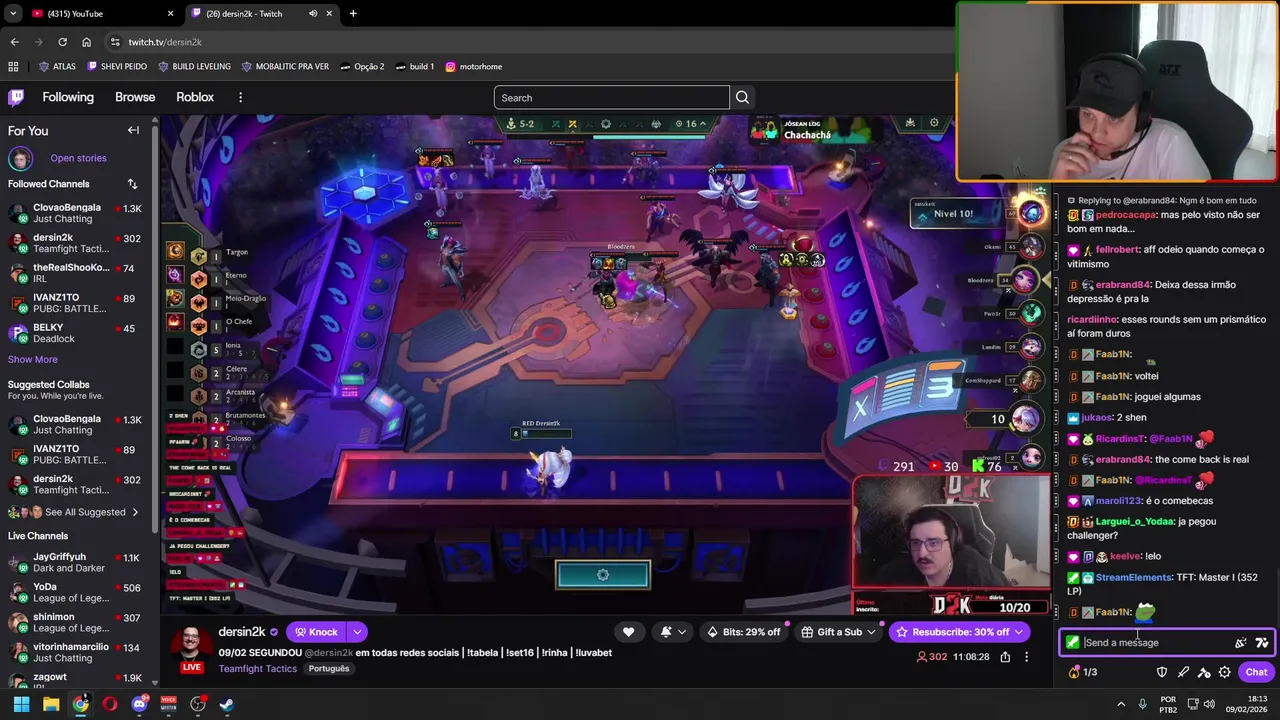Open Teamfight Tactics category link

tap(258, 668)
